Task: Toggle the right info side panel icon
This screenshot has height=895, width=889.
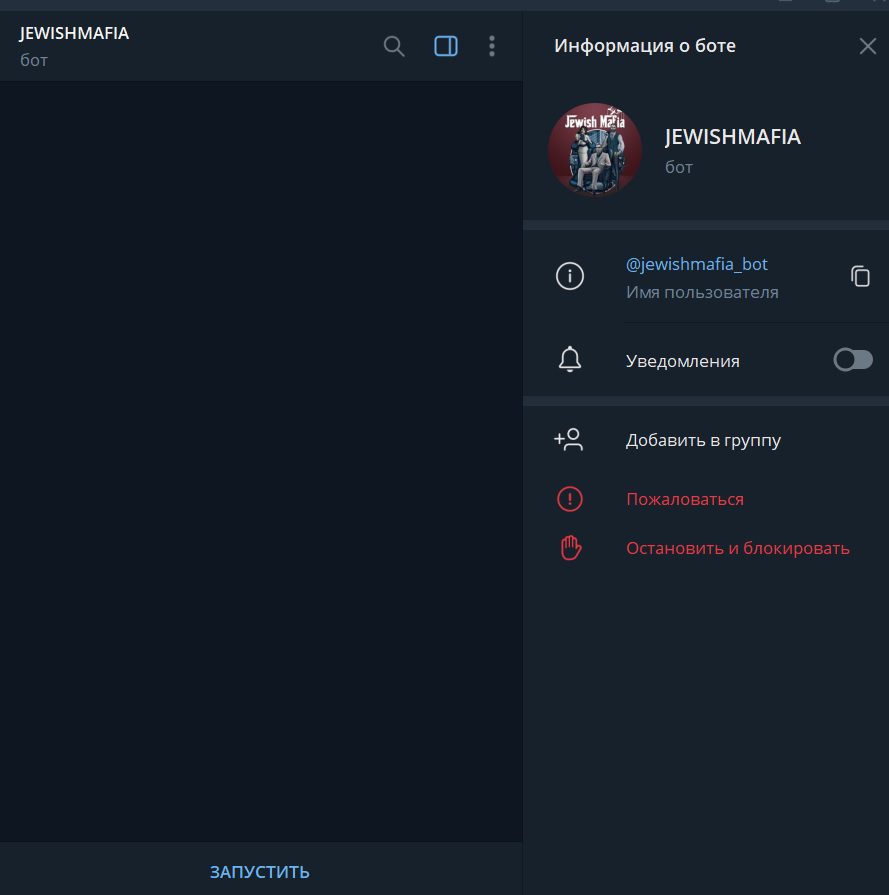Action: tap(446, 46)
